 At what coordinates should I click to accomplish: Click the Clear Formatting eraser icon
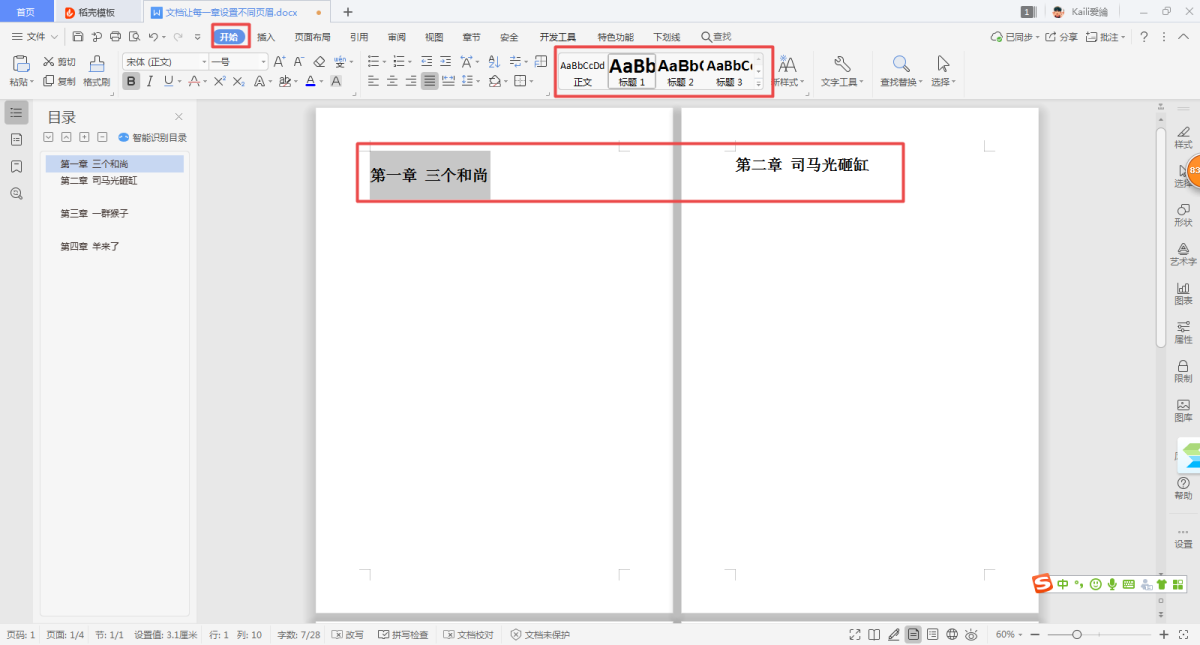click(320, 62)
